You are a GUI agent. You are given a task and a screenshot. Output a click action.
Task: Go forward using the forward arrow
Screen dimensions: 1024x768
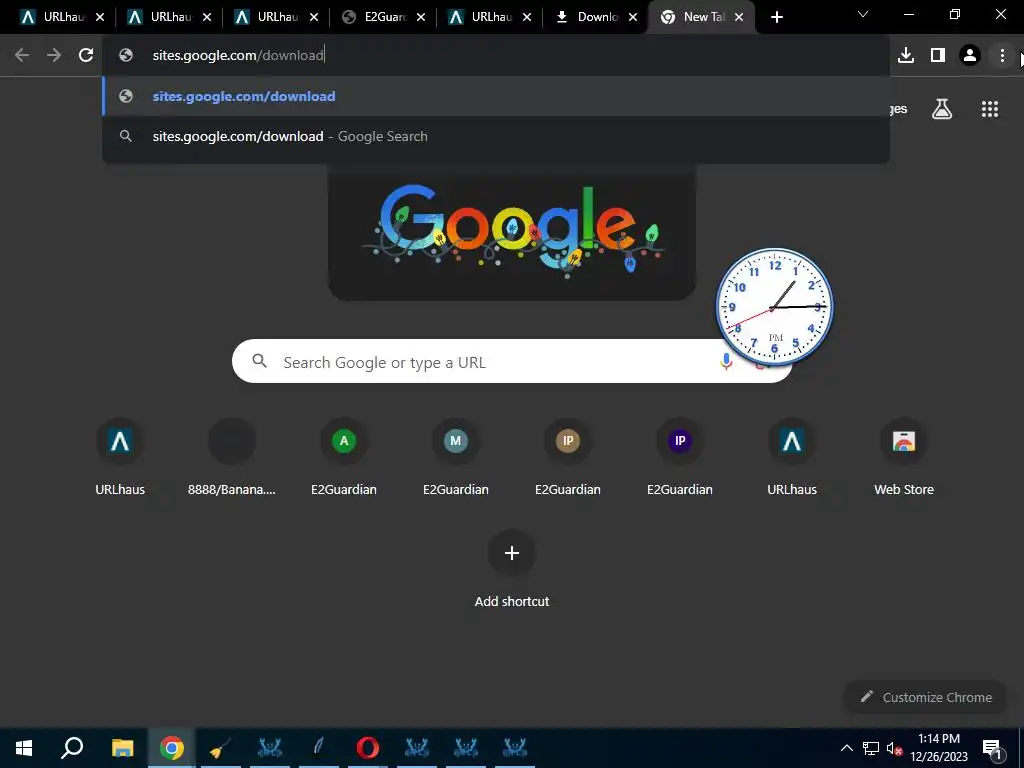click(54, 56)
